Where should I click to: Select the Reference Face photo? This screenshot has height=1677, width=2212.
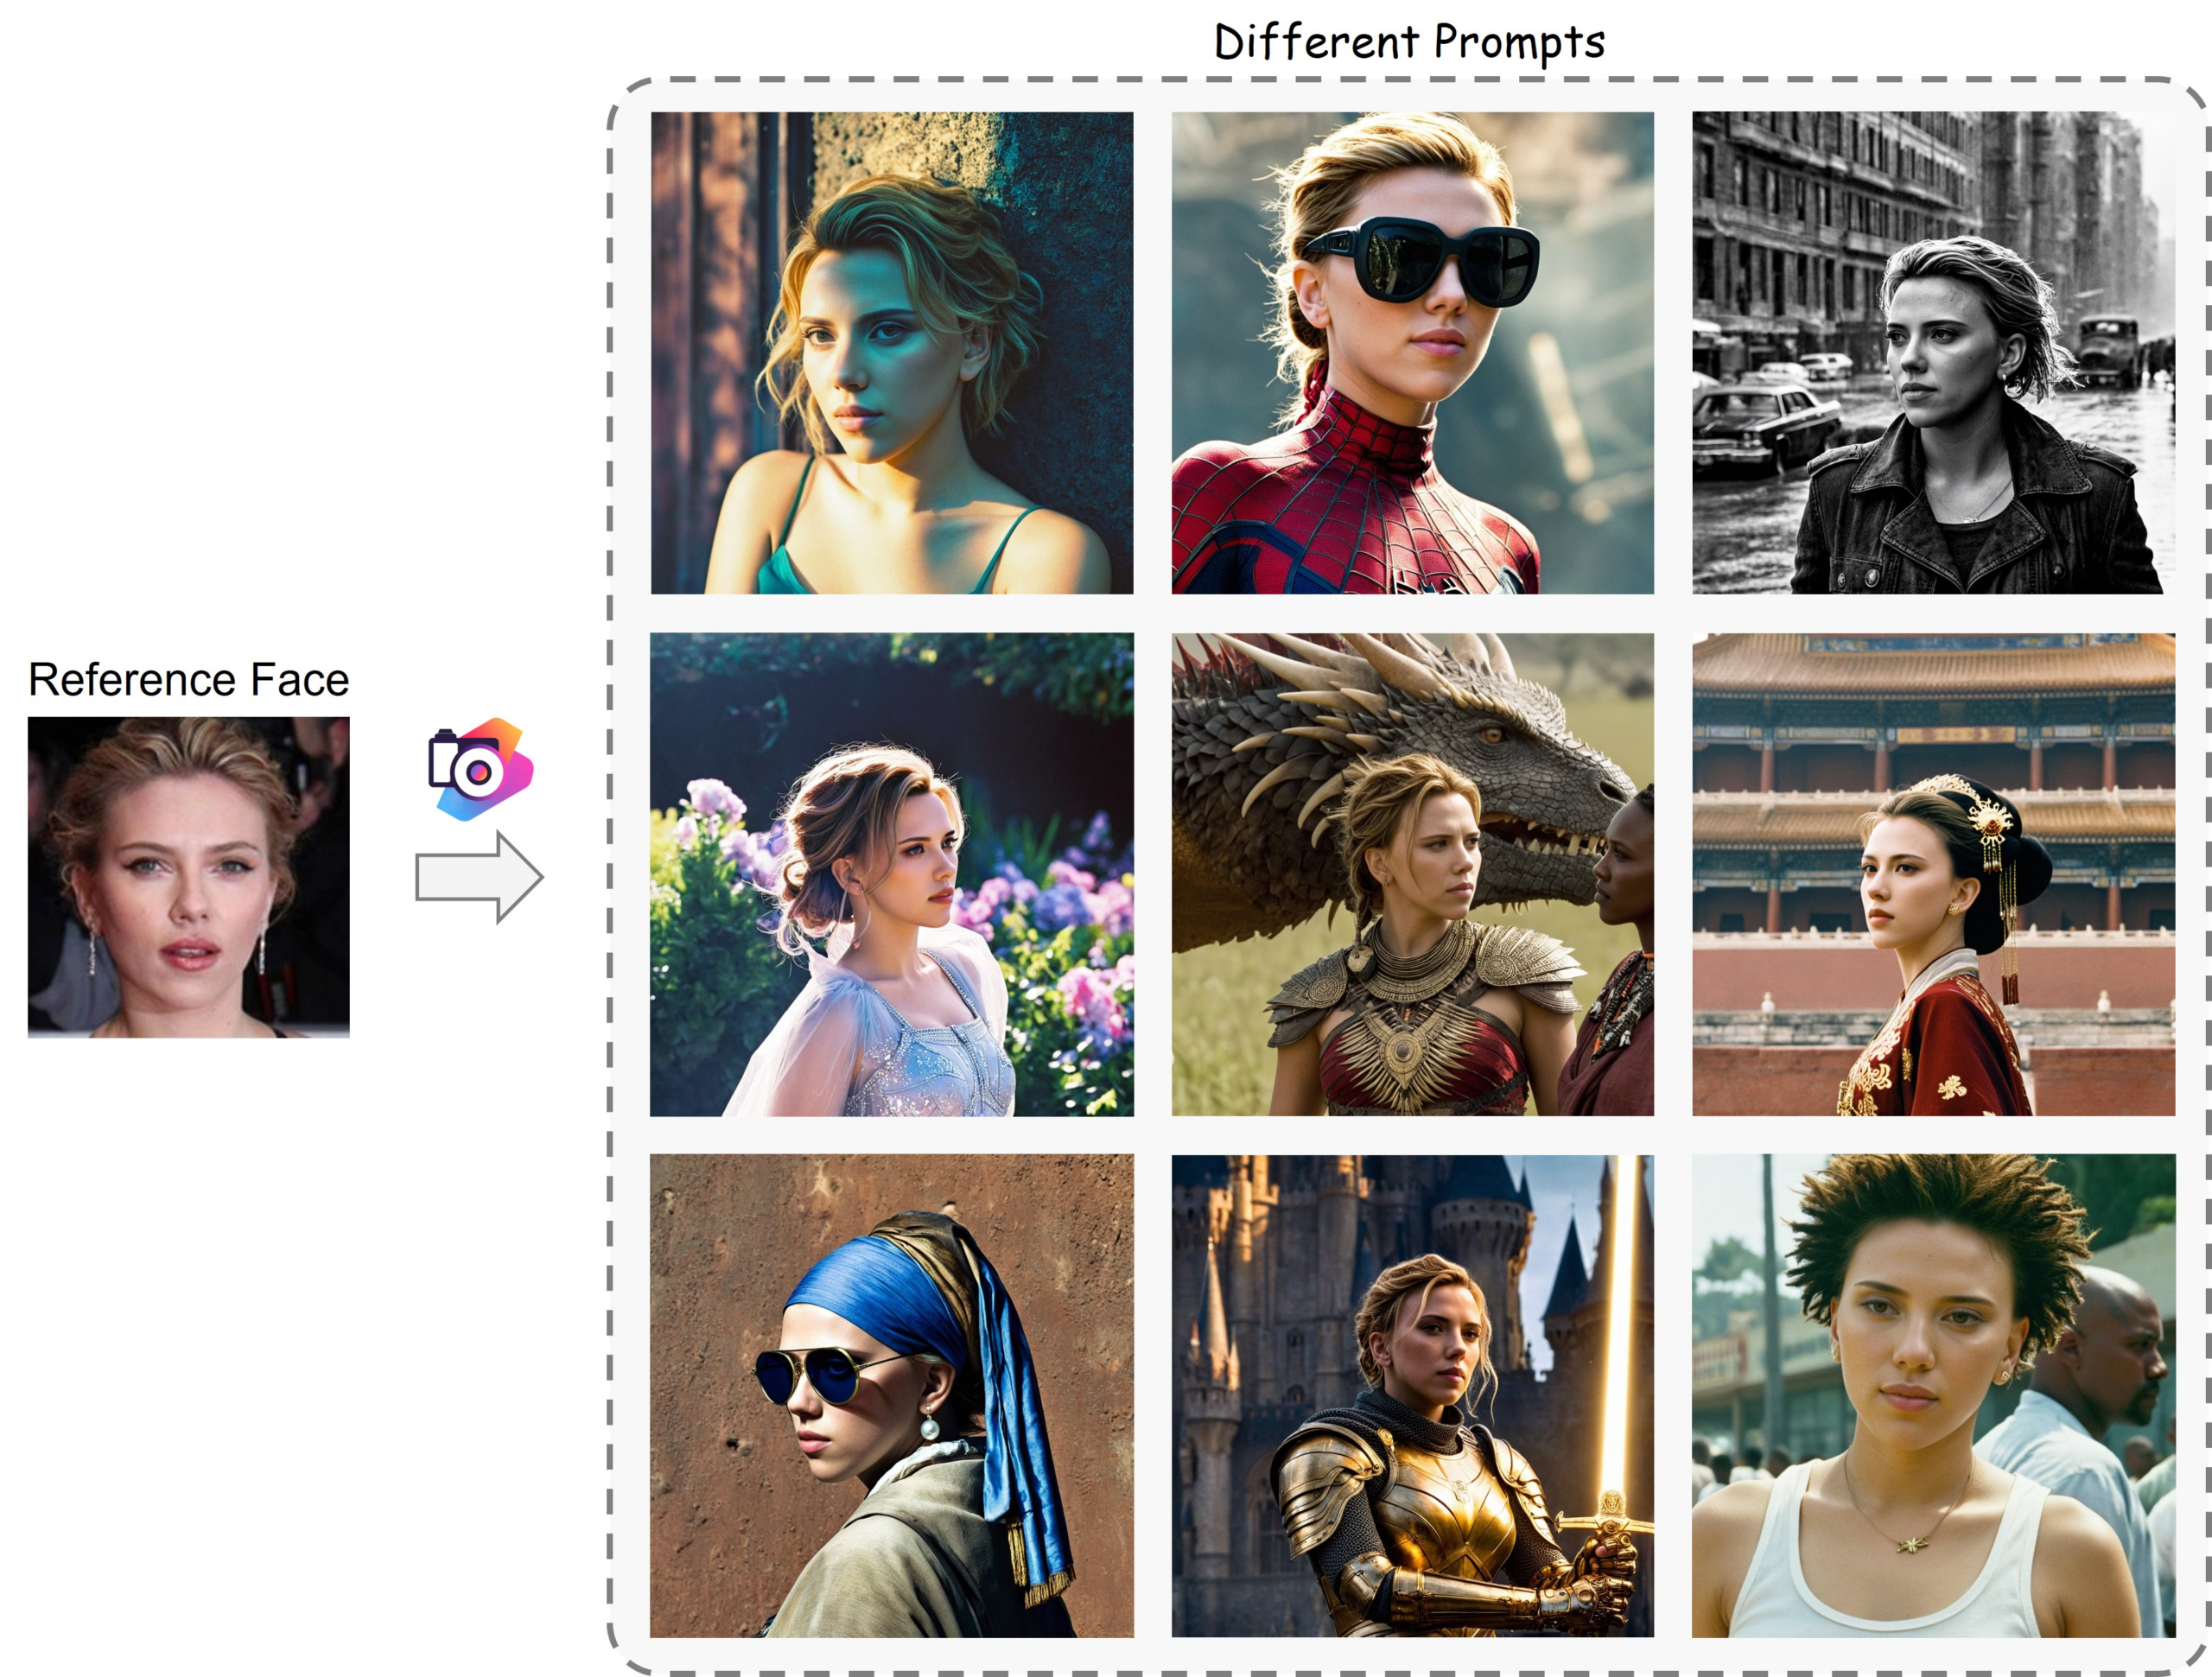pos(189,877)
